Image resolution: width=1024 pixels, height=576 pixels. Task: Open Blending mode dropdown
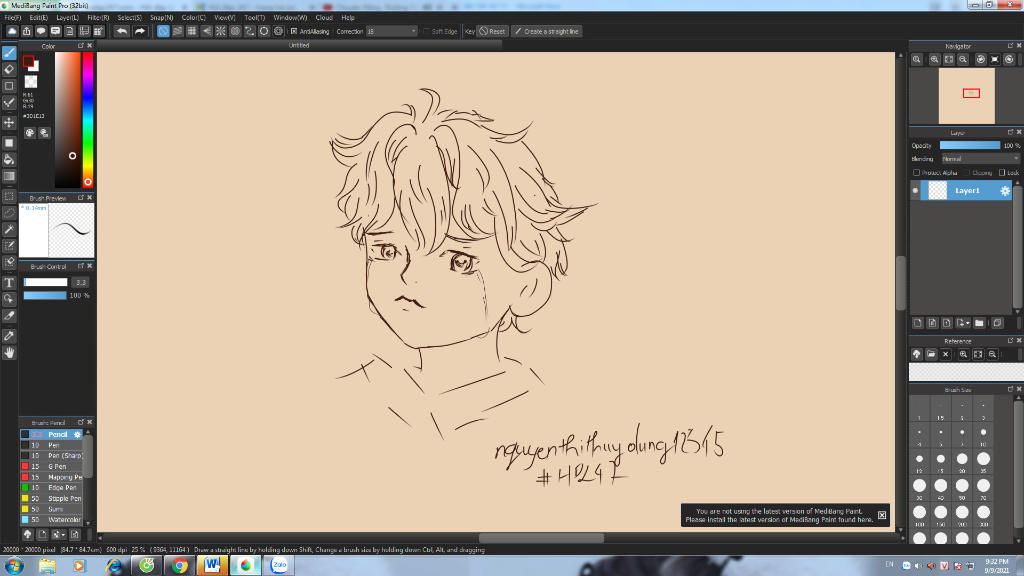tap(980, 159)
